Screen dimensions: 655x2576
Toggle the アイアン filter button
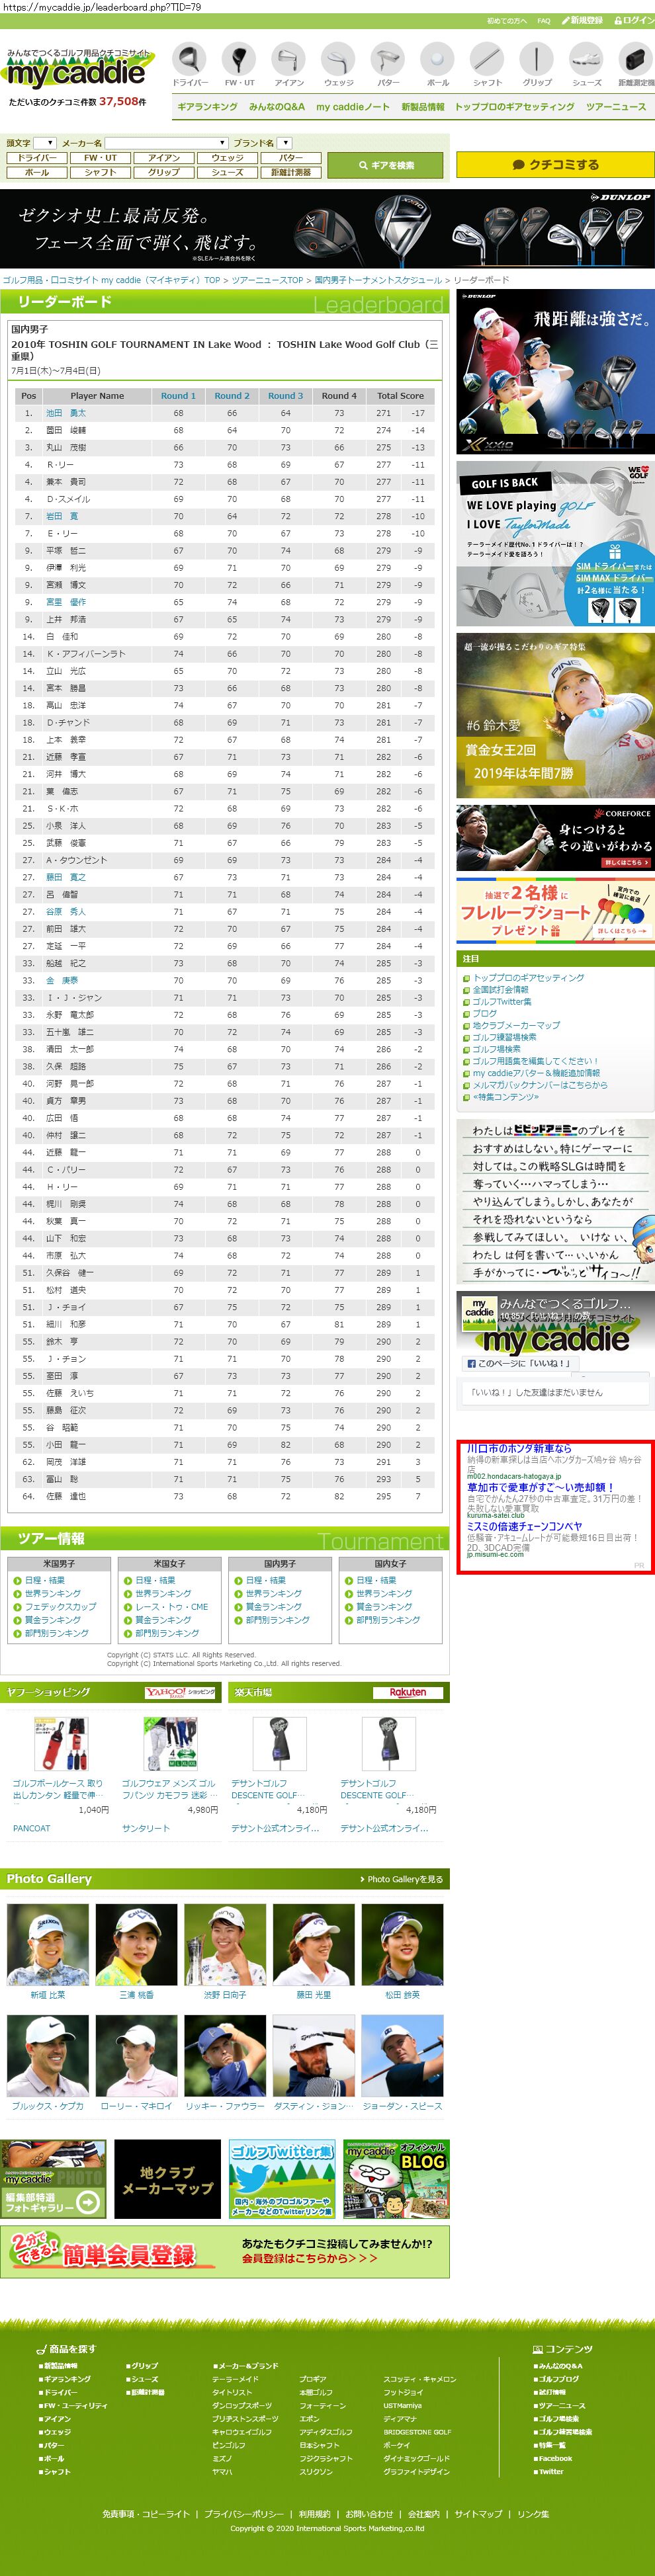tap(164, 158)
